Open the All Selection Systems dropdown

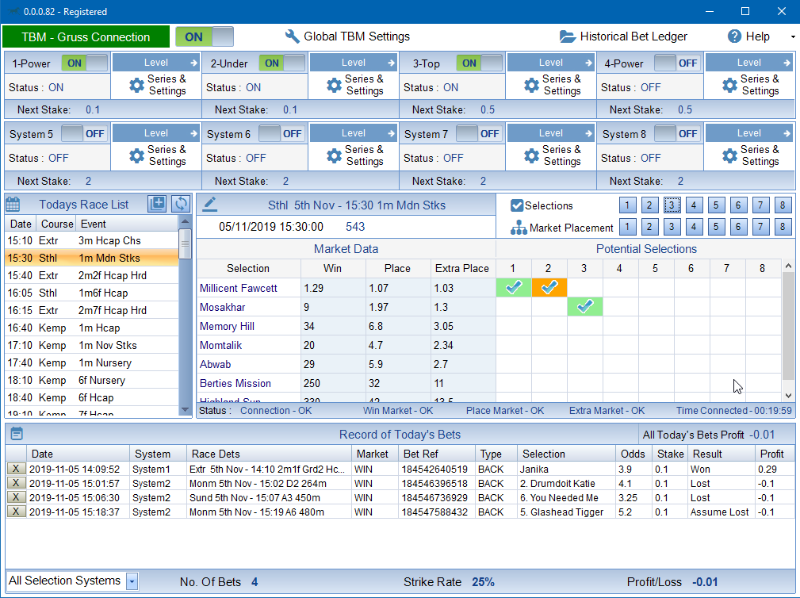[x=132, y=581]
